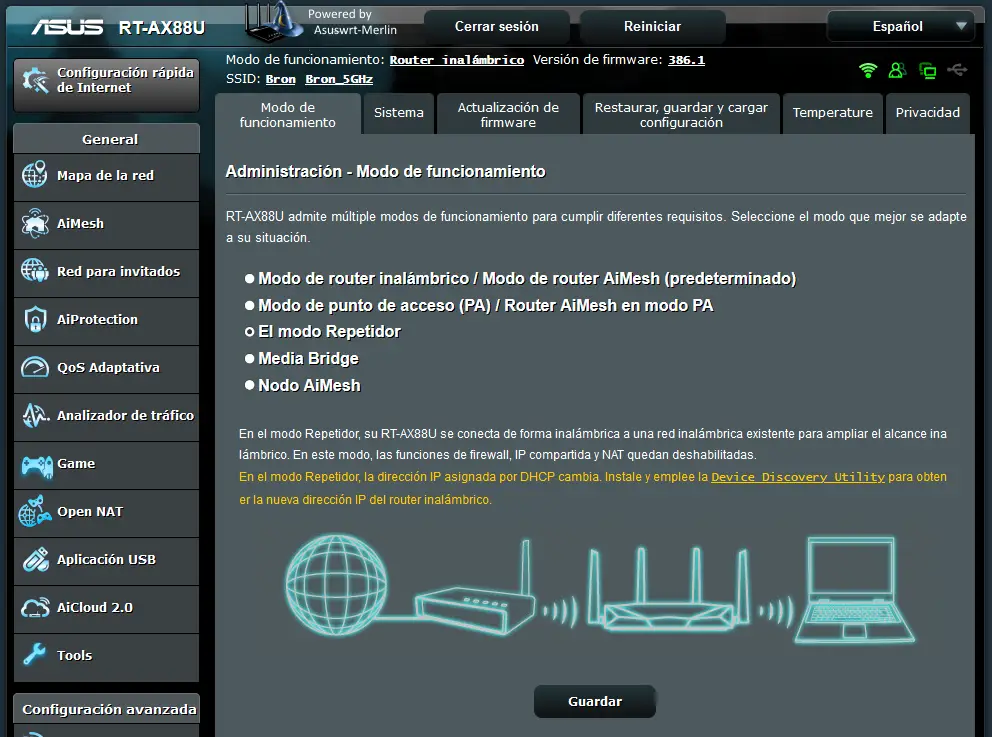
Task: Go to the Analizador de tráfico page
Action: click(106, 418)
